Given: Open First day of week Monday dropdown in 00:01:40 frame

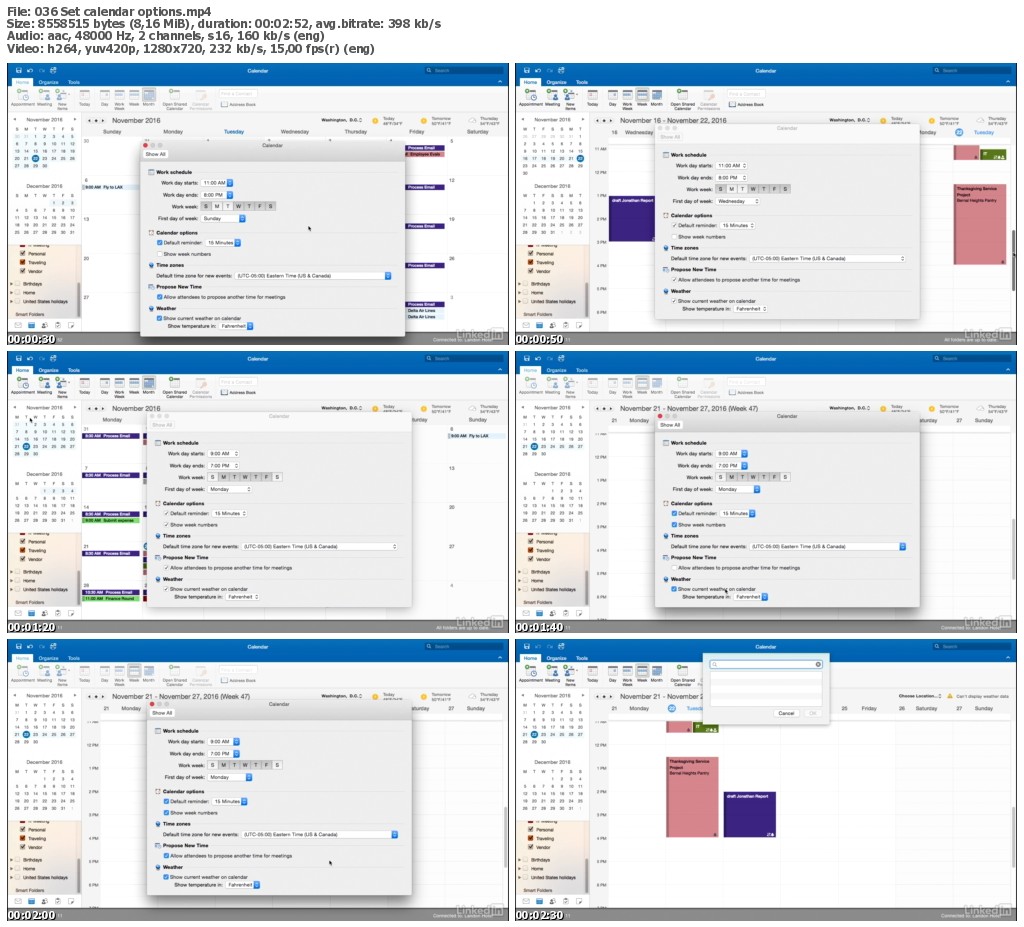Looking at the screenshot, I should 738,489.
